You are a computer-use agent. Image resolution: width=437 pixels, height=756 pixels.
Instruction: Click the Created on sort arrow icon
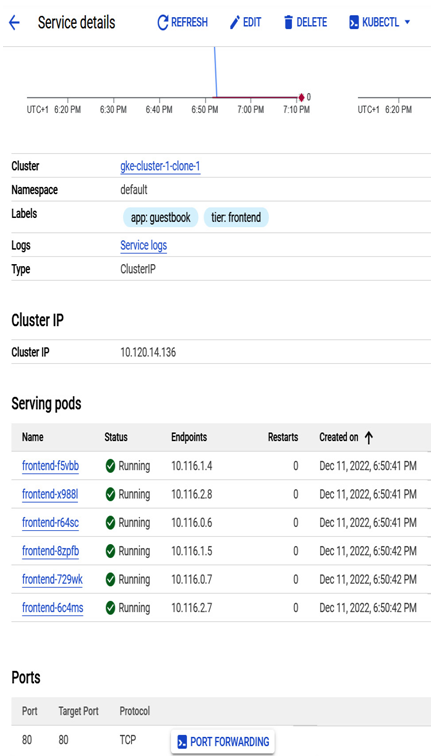[x=369, y=438]
